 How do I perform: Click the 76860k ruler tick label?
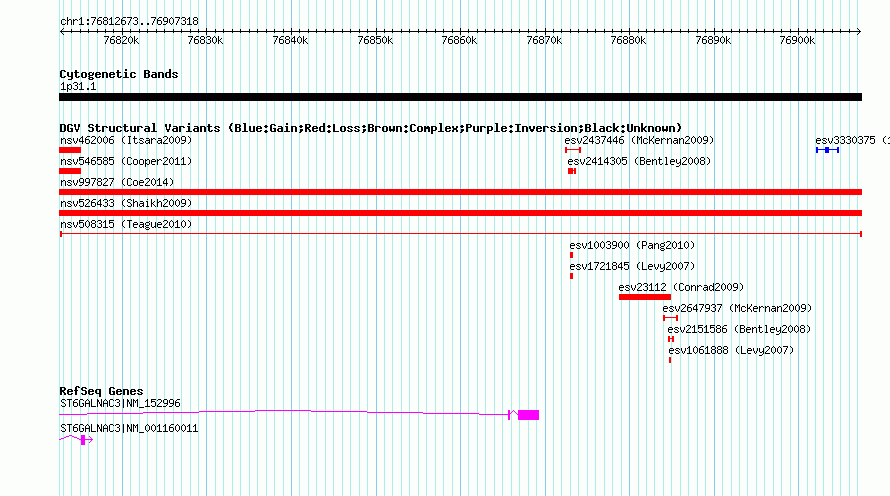pyautogui.click(x=459, y=40)
